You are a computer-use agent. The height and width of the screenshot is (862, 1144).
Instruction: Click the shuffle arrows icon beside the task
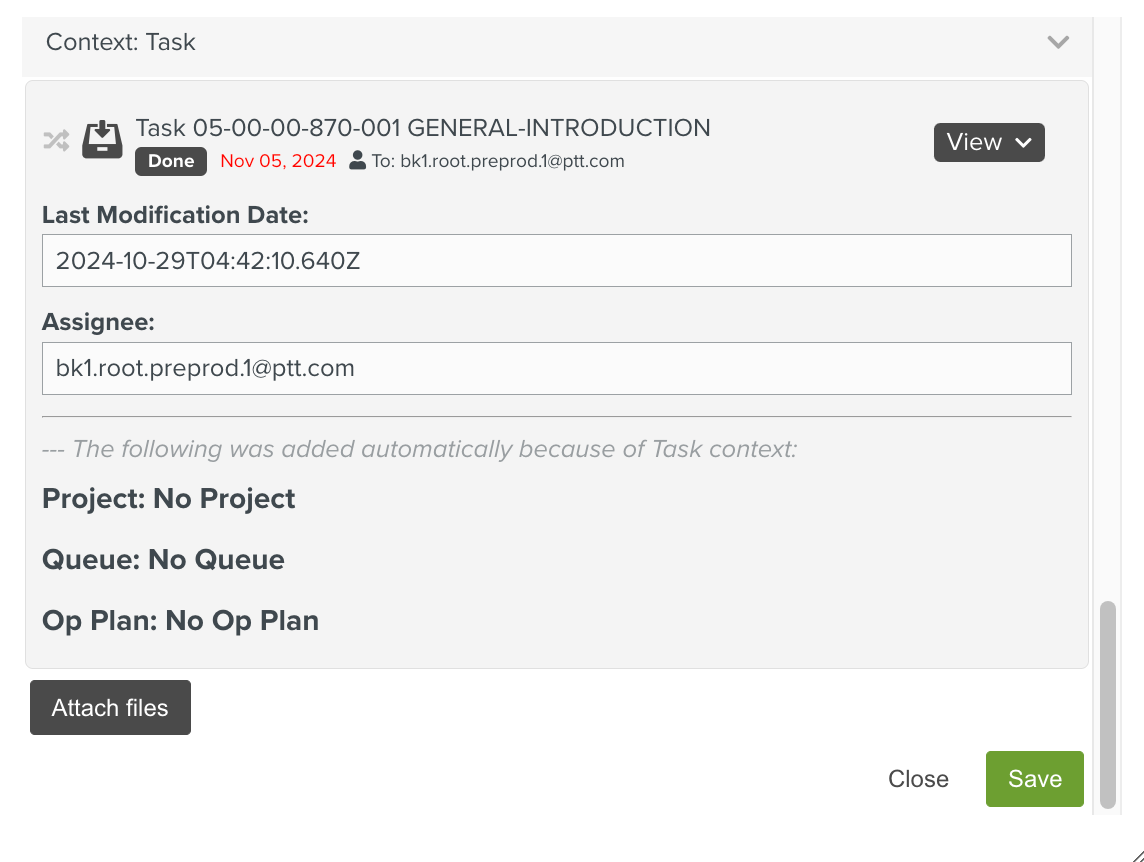(56, 140)
